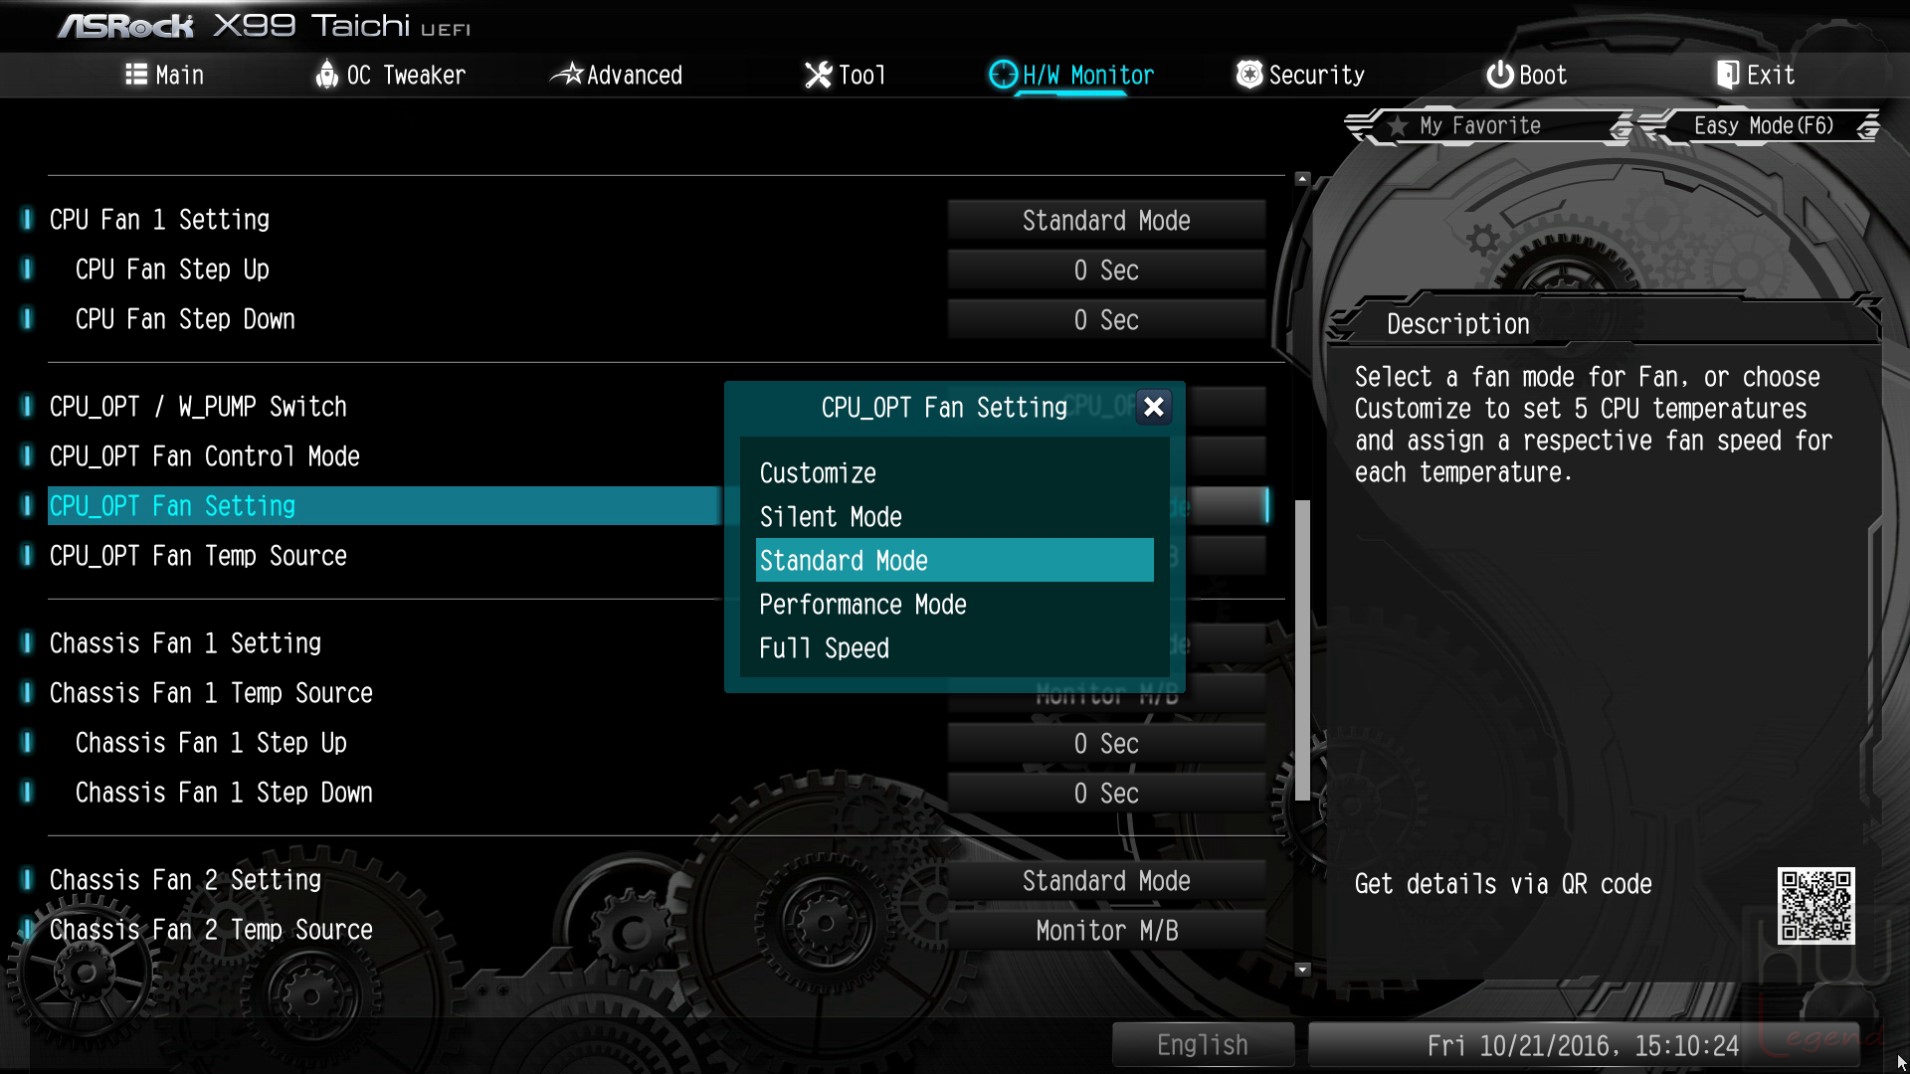Close the CPU_OPT Fan Setting popup
This screenshot has width=1910, height=1074.
click(x=1153, y=407)
